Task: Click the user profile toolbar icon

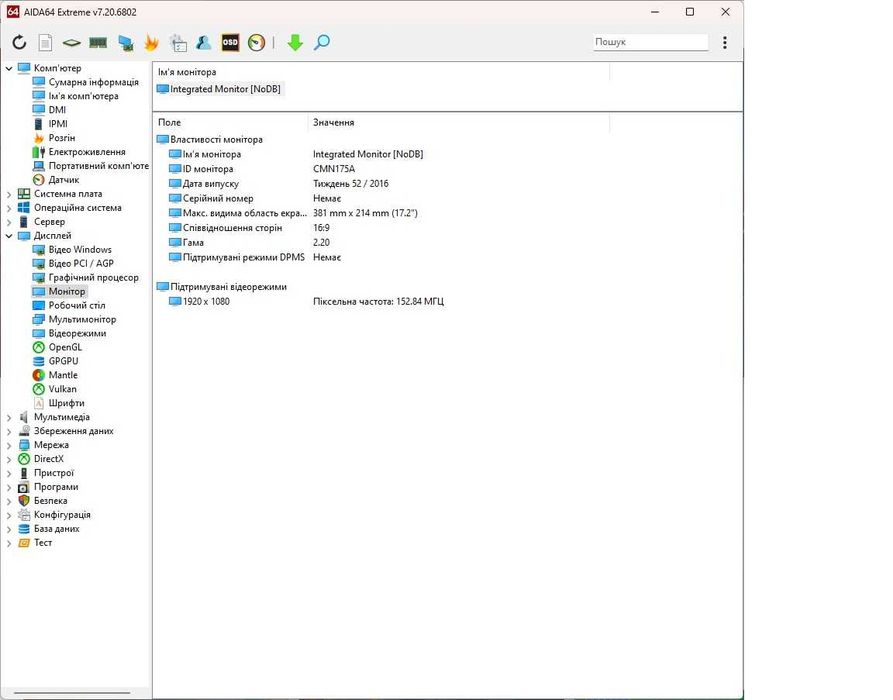Action: (203, 43)
